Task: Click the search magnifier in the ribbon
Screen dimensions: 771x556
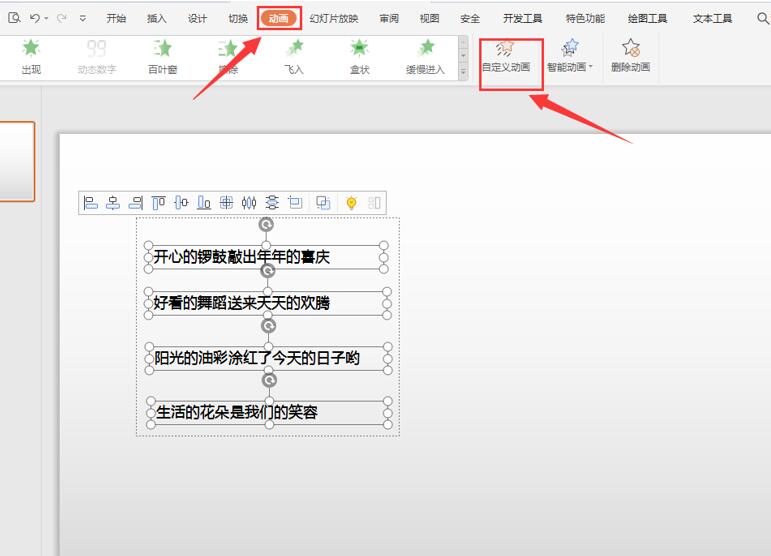Action: click(762, 19)
